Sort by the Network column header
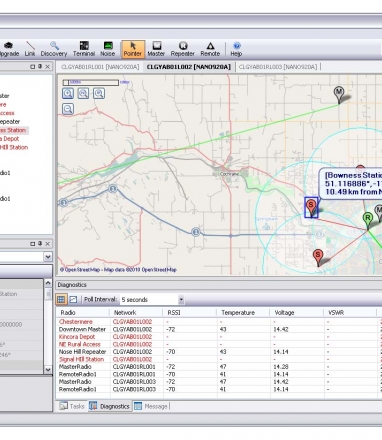This screenshot has height=440, width=382. point(136,313)
